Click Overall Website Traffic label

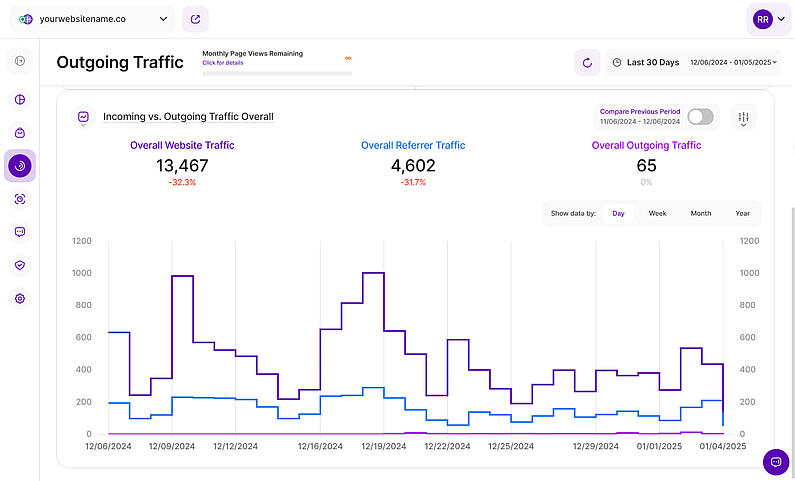[x=182, y=145]
